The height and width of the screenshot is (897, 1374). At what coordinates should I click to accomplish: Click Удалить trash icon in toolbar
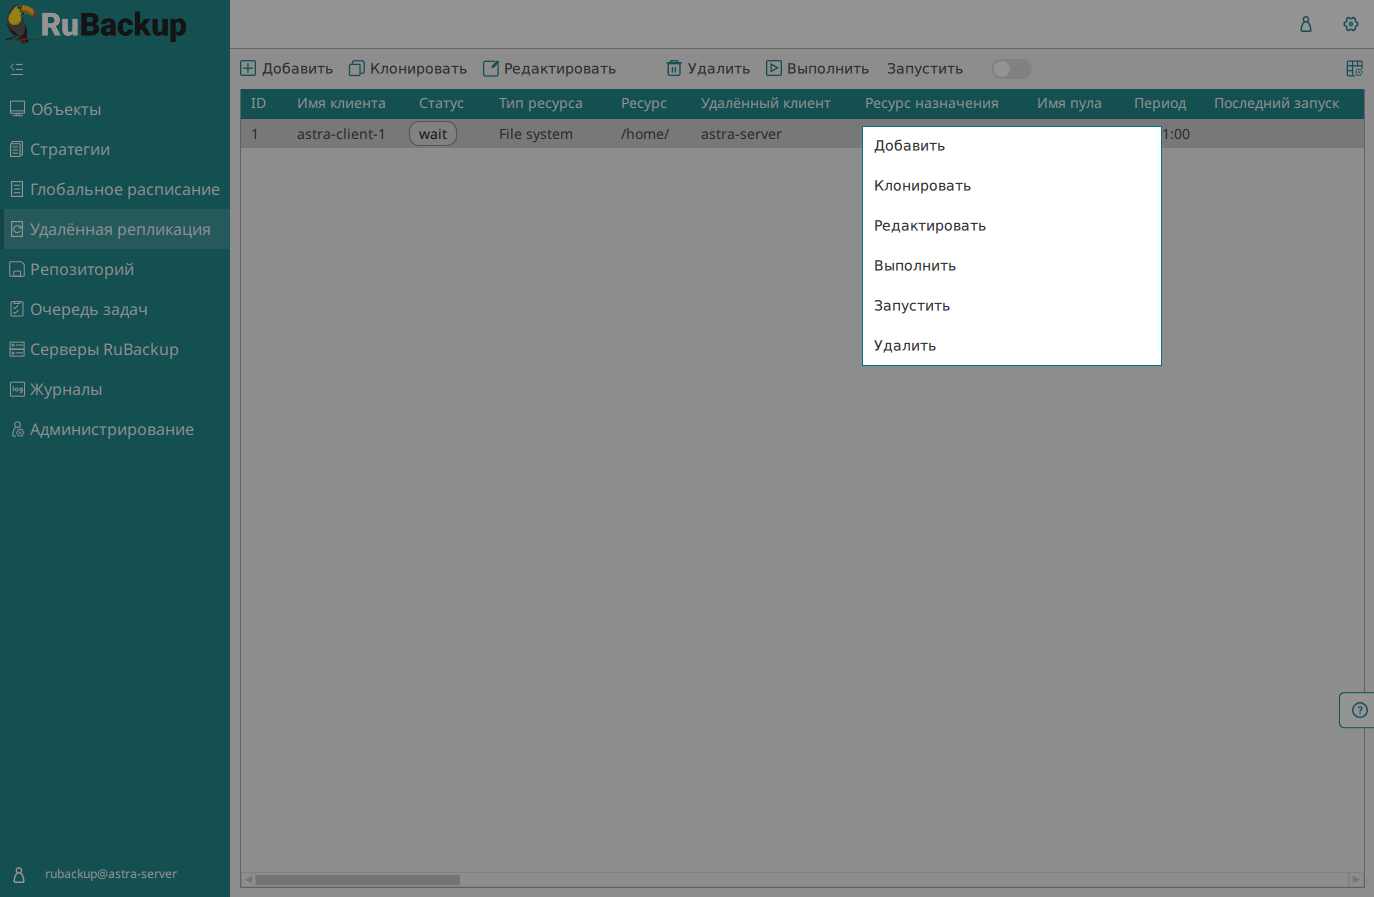674,69
